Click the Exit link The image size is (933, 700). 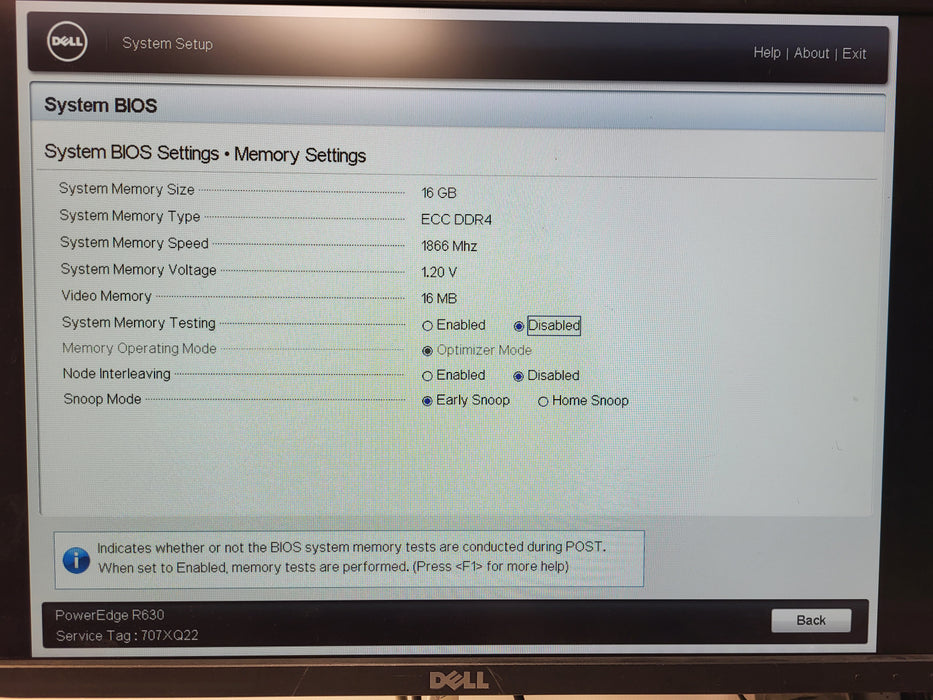point(854,54)
